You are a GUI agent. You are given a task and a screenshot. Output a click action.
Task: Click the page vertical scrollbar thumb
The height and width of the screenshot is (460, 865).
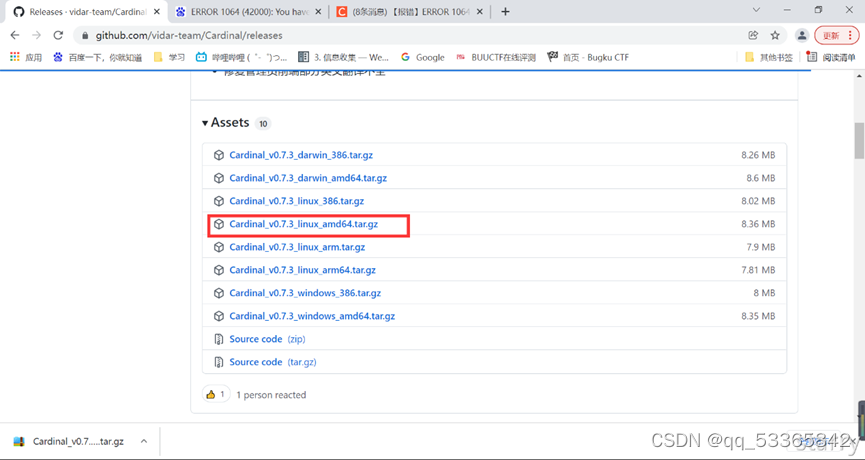859,141
